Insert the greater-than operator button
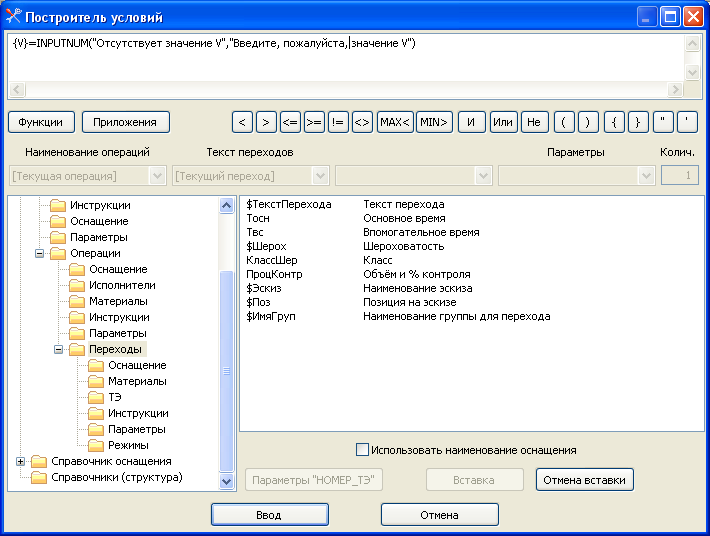Image resolution: width=710 pixels, height=536 pixels. coord(265,122)
